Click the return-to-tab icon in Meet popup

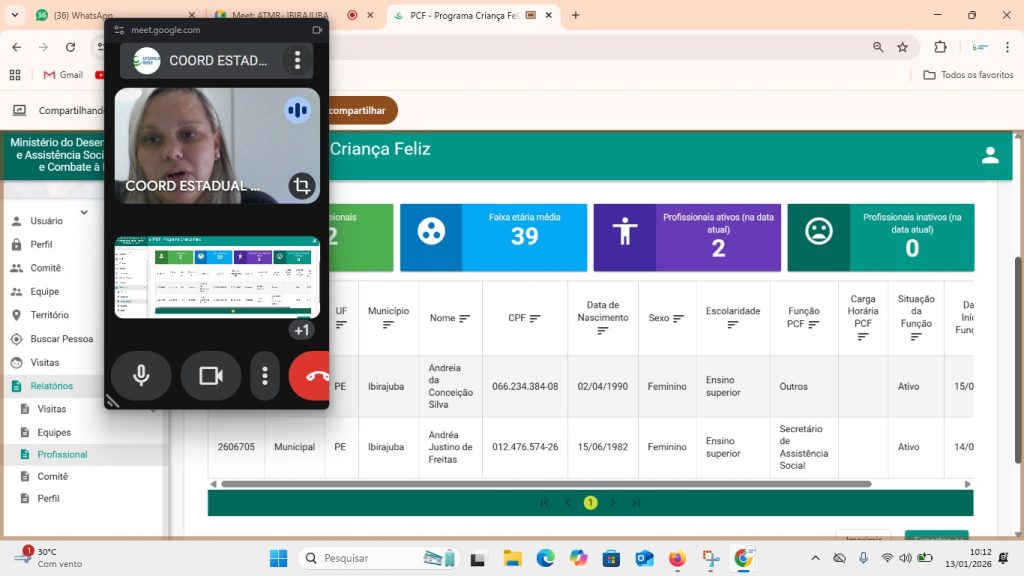point(318,30)
